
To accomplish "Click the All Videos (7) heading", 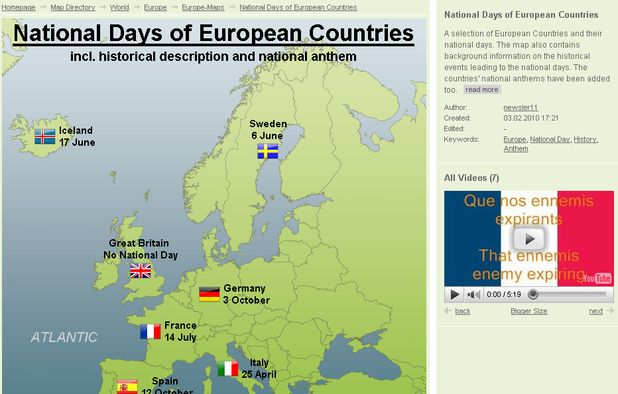I will [x=471, y=178].
